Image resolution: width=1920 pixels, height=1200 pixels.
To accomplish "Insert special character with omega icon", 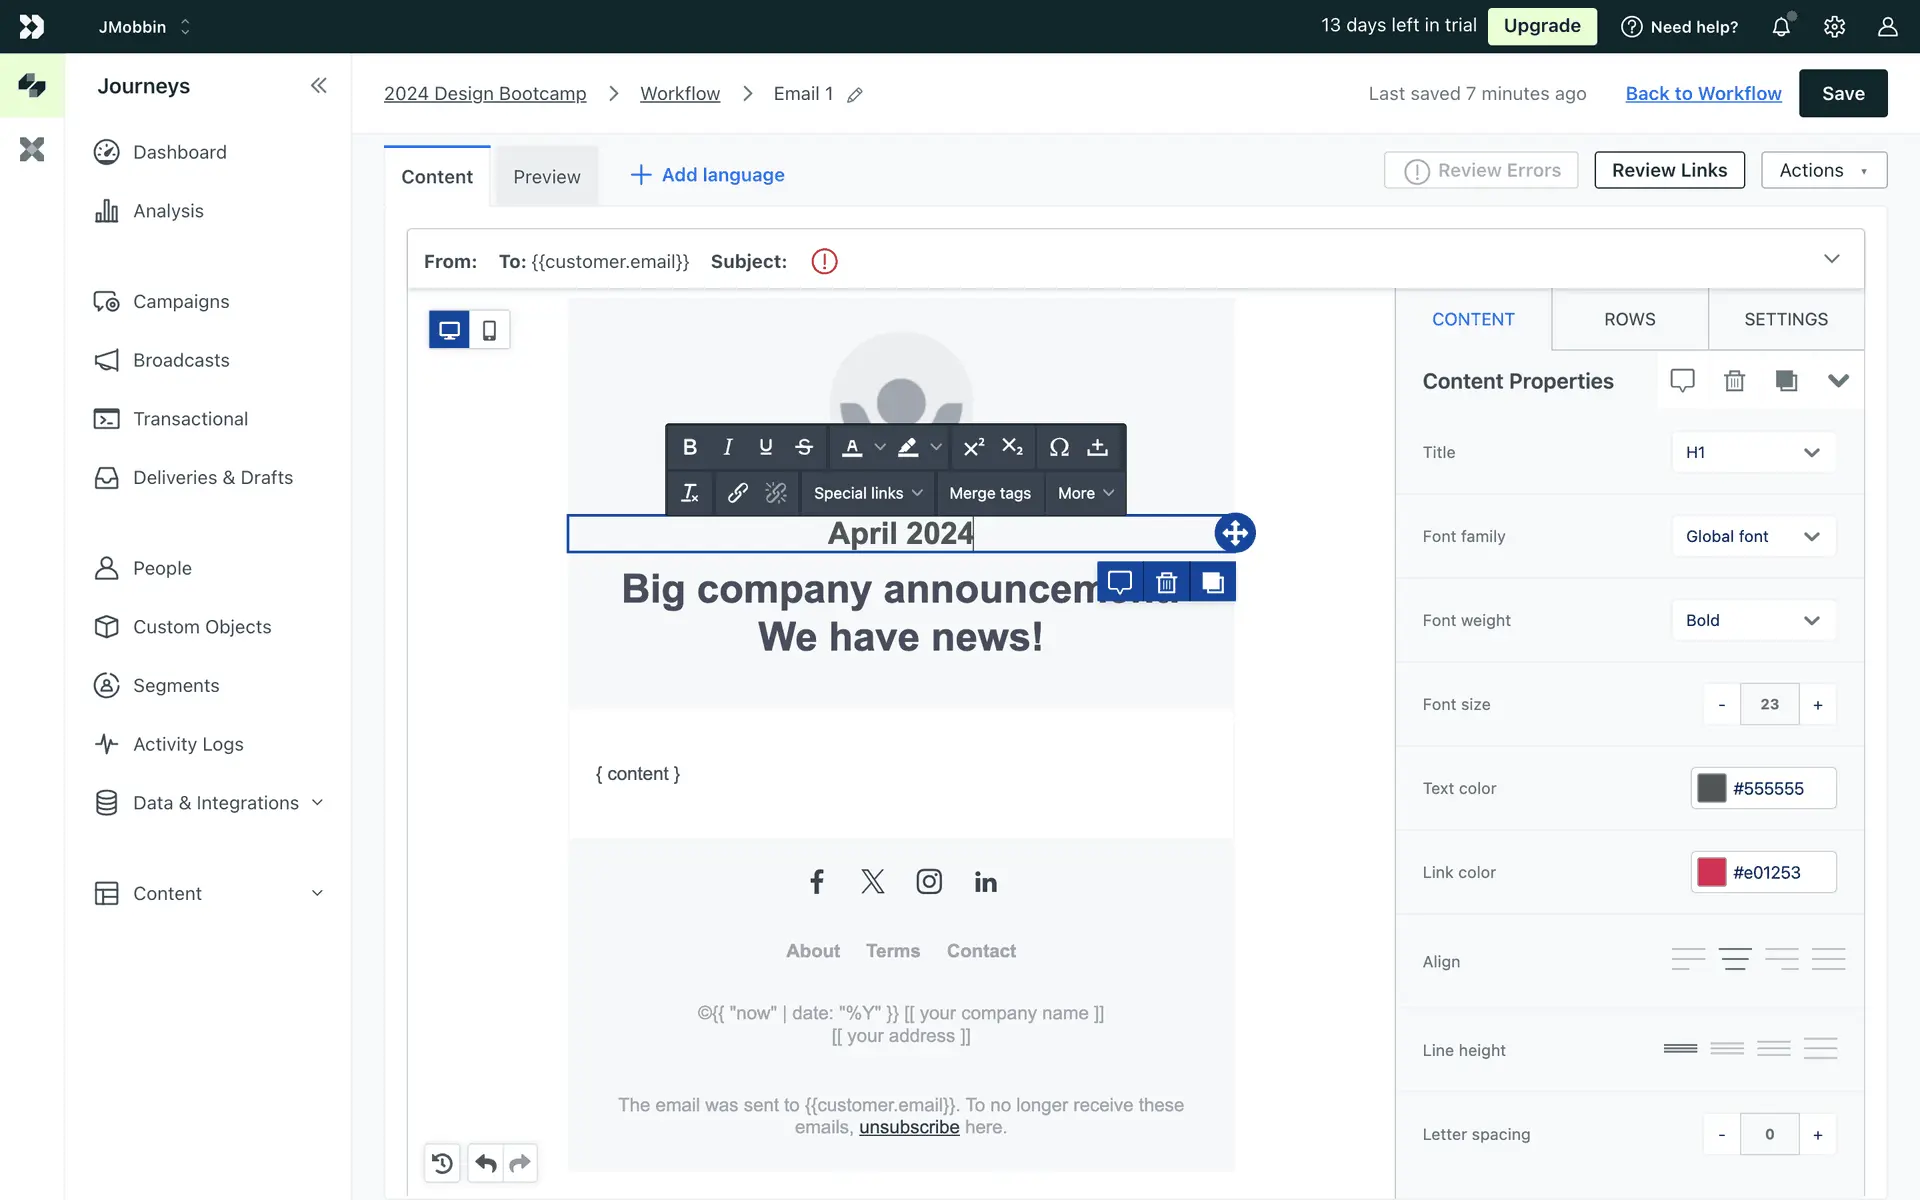I will [1059, 447].
